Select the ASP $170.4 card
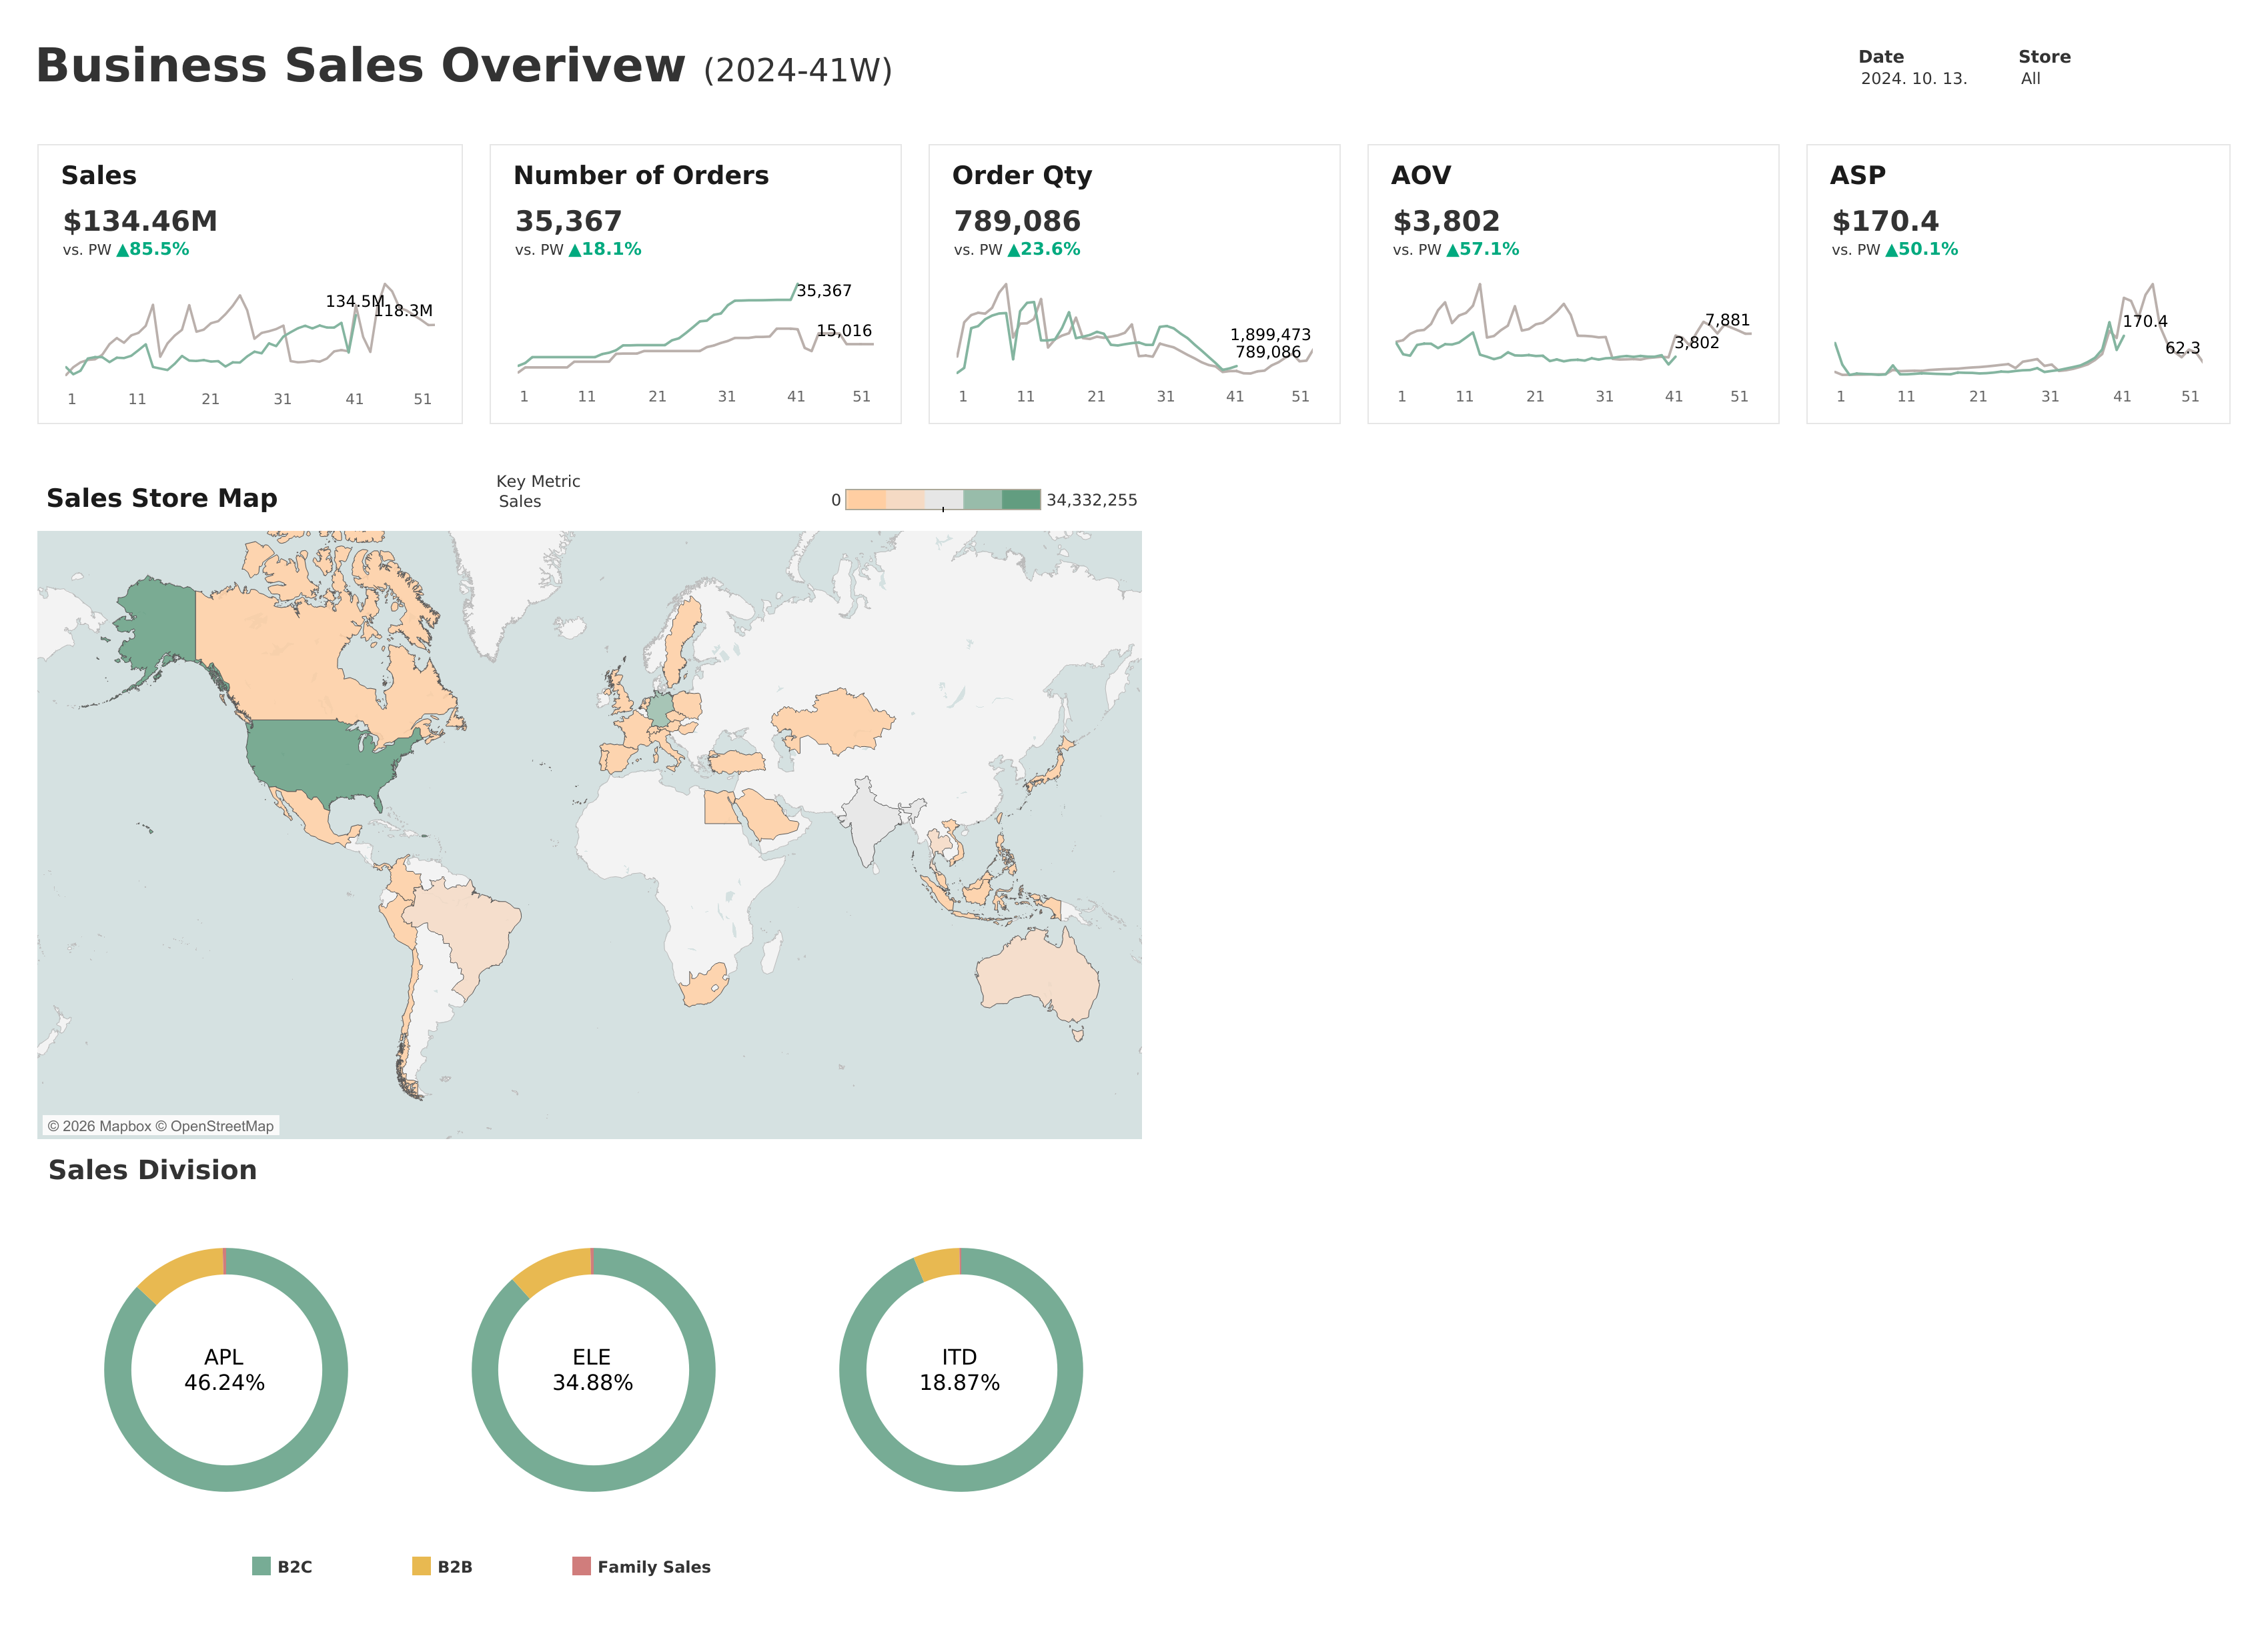Viewport: 2268px width, 1634px height. (2018, 284)
